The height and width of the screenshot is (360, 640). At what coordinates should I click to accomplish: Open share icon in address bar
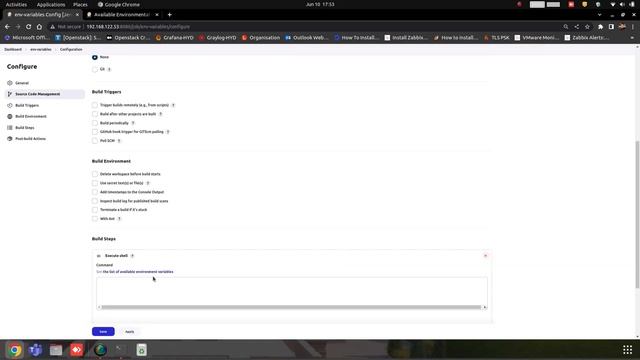(x=577, y=27)
